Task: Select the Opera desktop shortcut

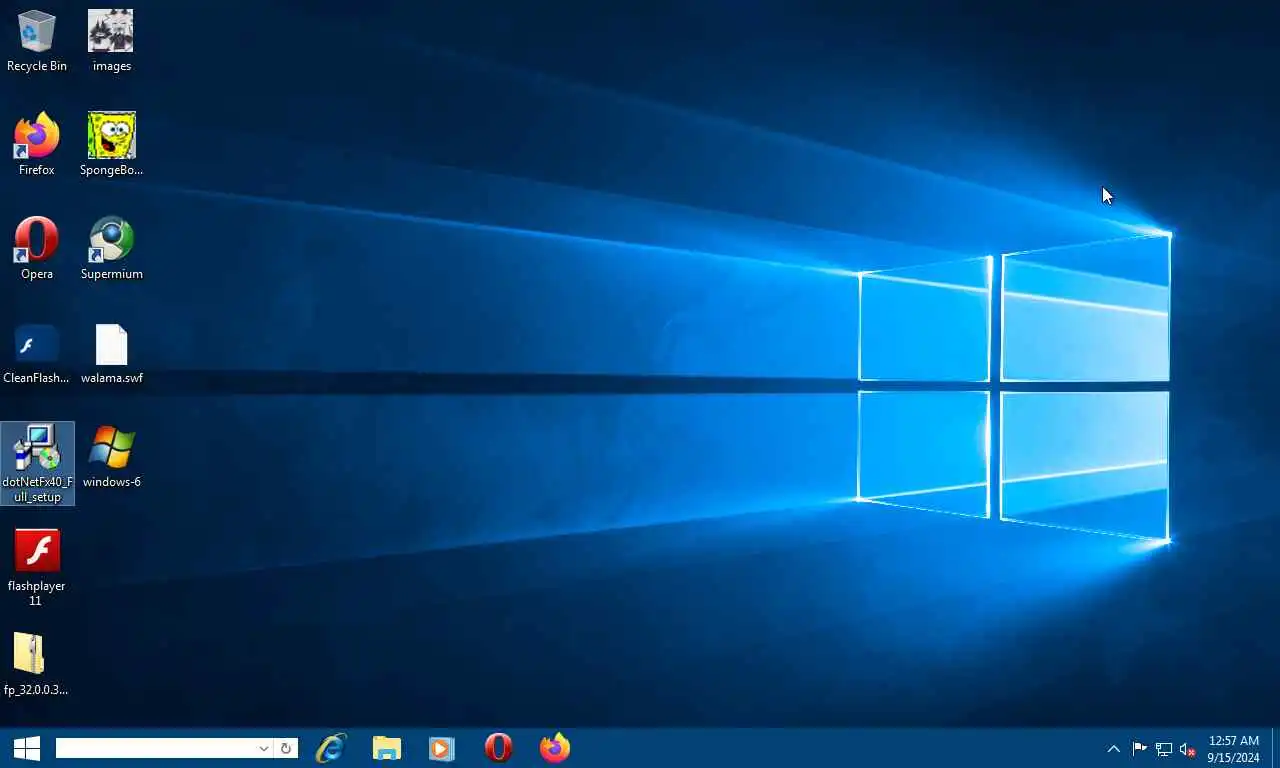Action: (37, 249)
